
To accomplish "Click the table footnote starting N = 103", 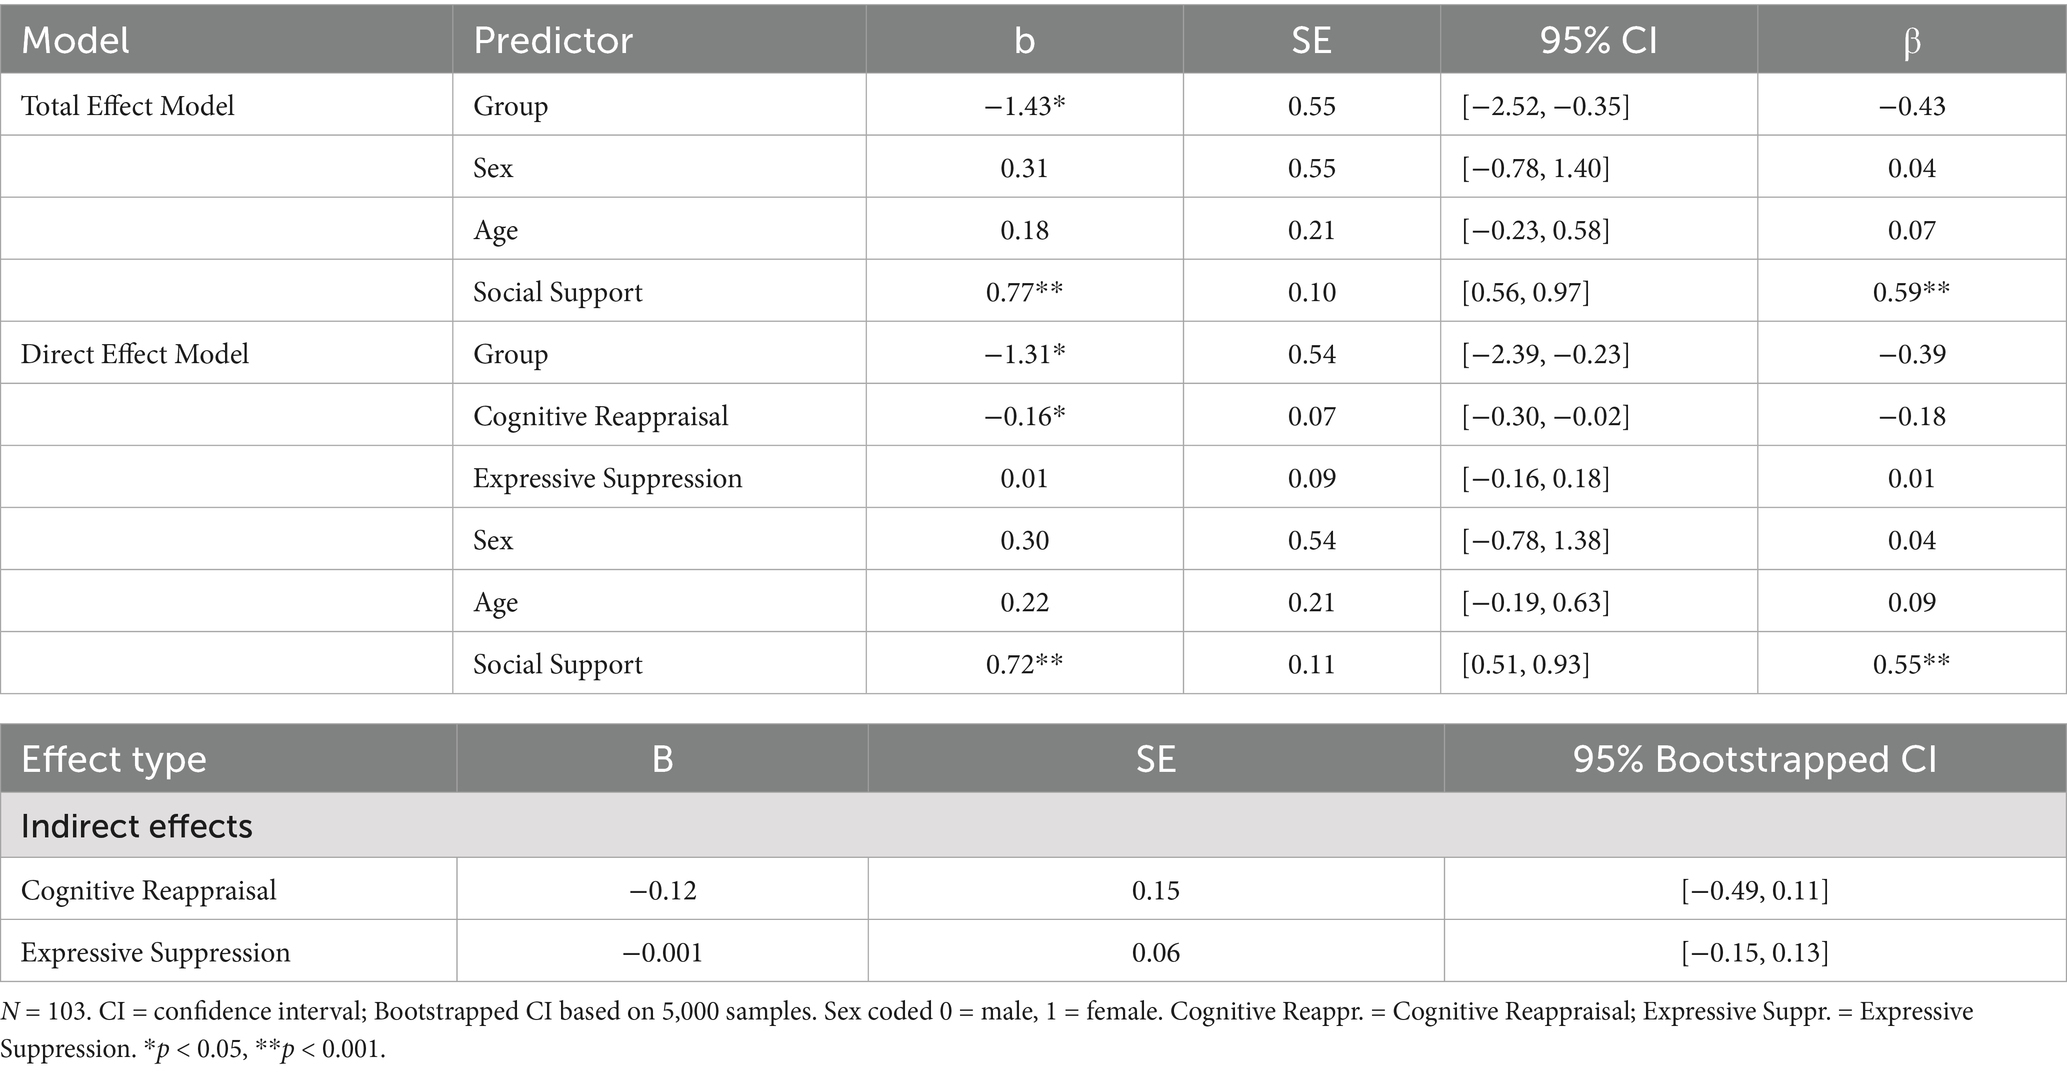I will click(x=987, y=1030).
